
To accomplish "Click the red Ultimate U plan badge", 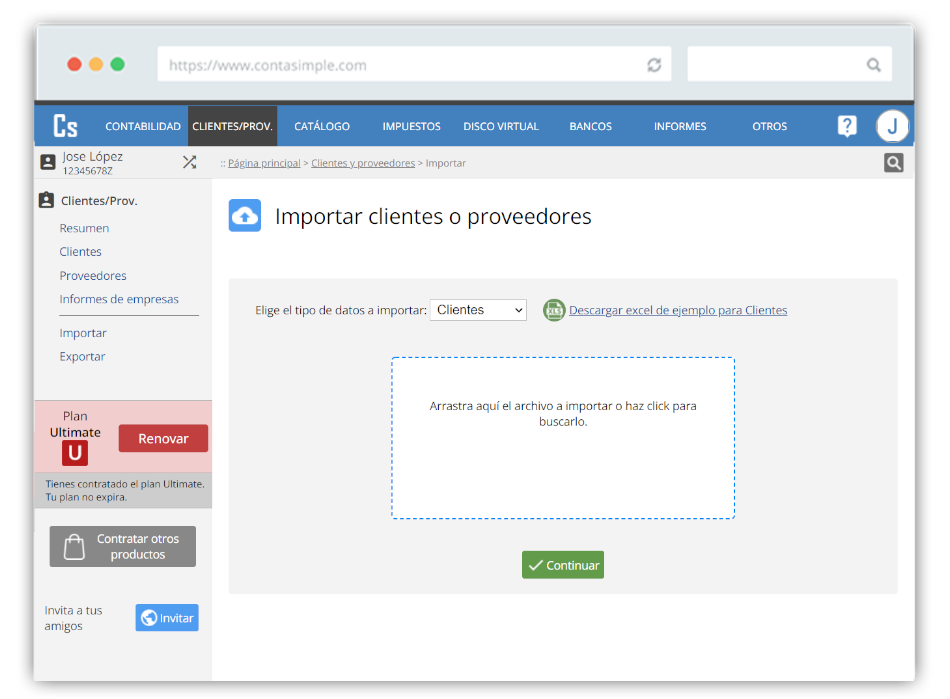I will coord(75,453).
